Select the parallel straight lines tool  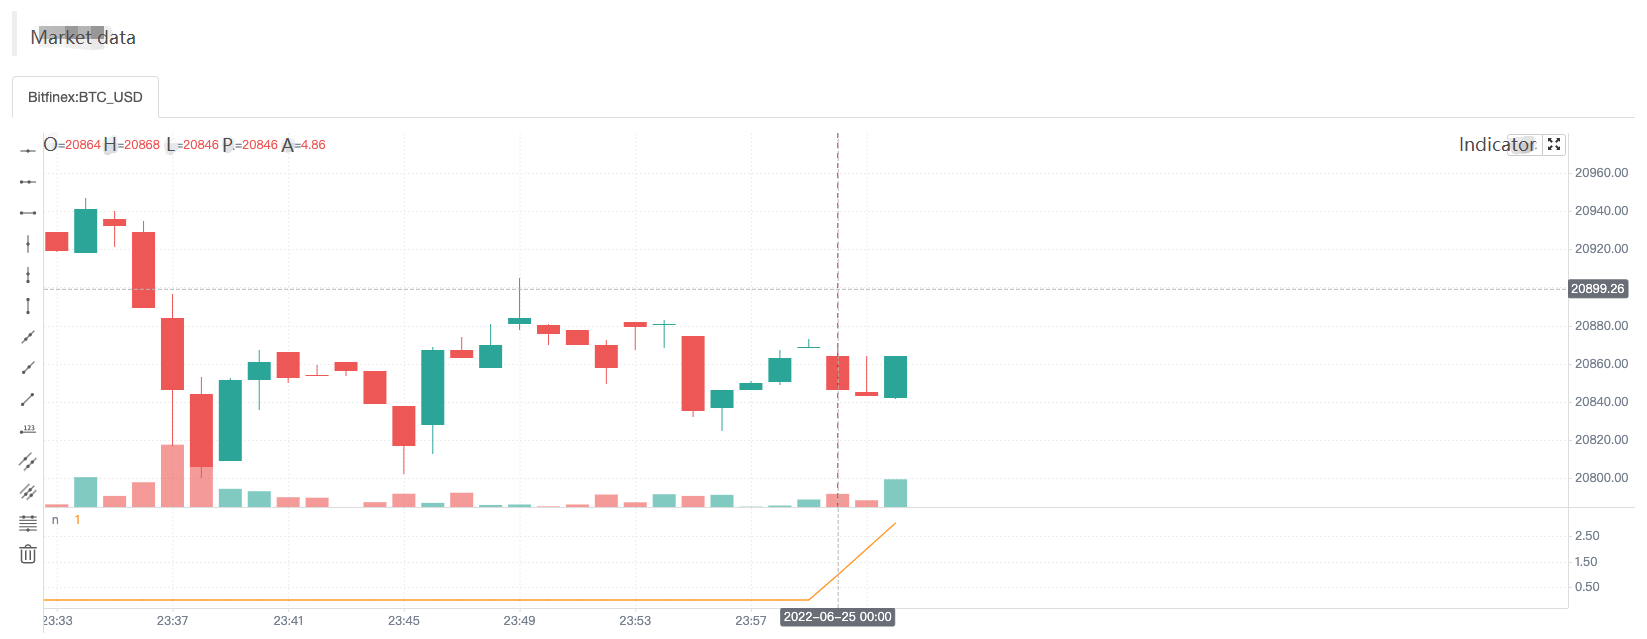pos(28,492)
